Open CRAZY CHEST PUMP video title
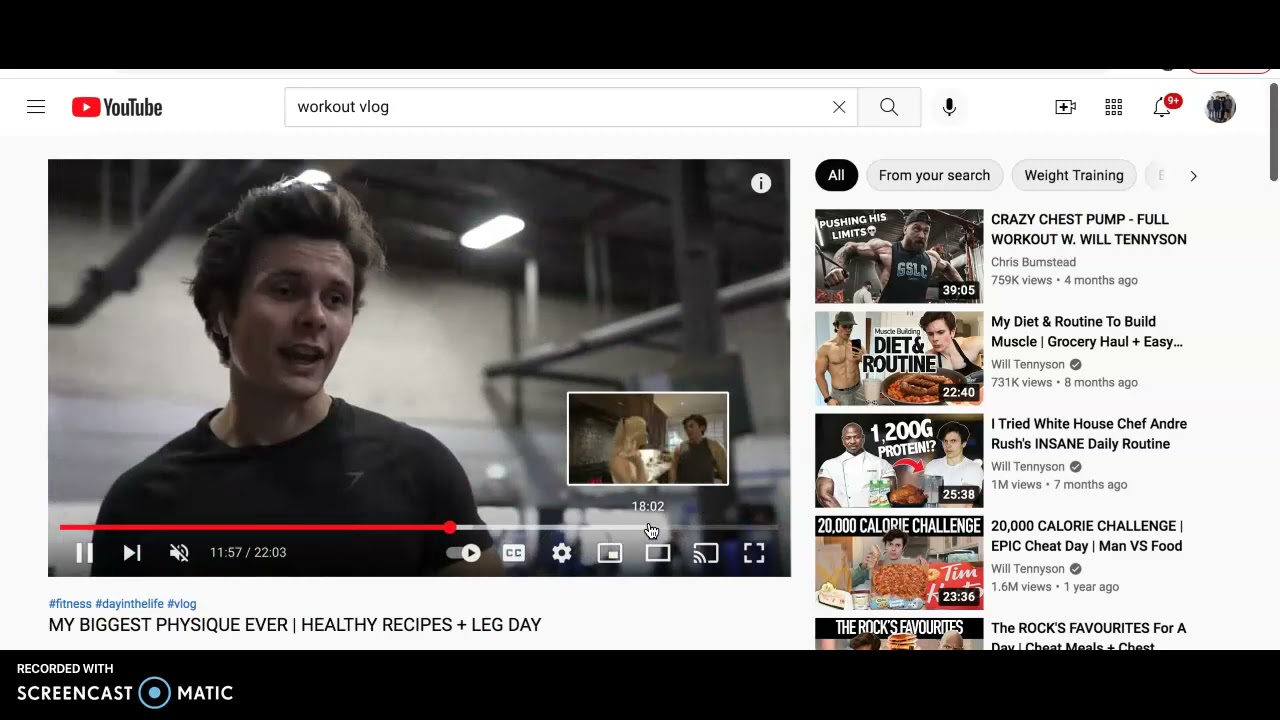Image resolution: width=1280 pixels, height=720 pixels. coord(1089,229)
